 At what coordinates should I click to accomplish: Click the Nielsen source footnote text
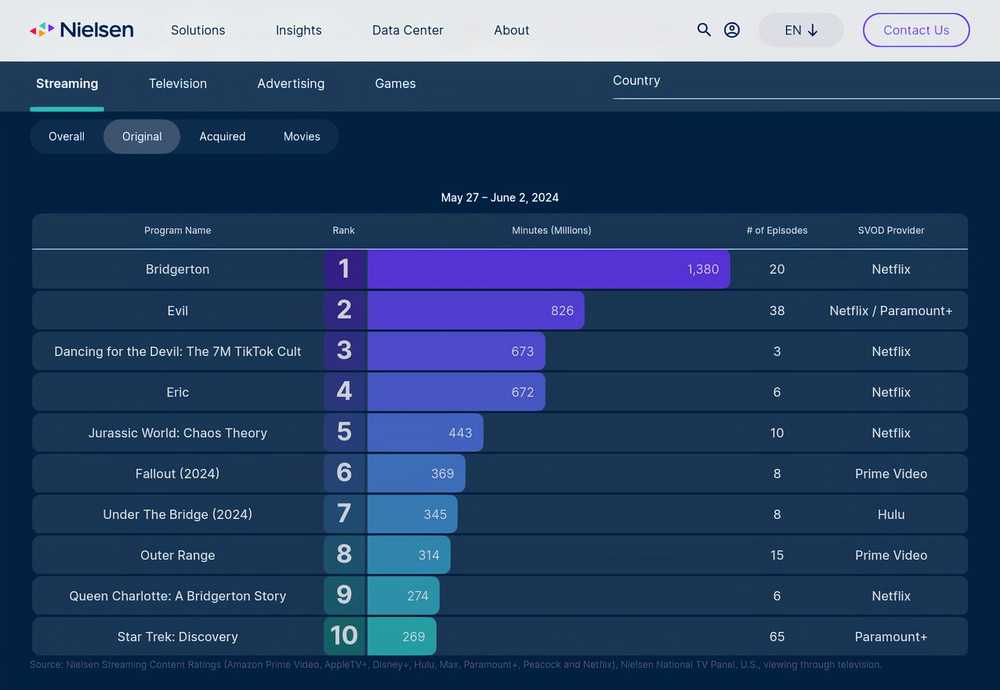455,665
